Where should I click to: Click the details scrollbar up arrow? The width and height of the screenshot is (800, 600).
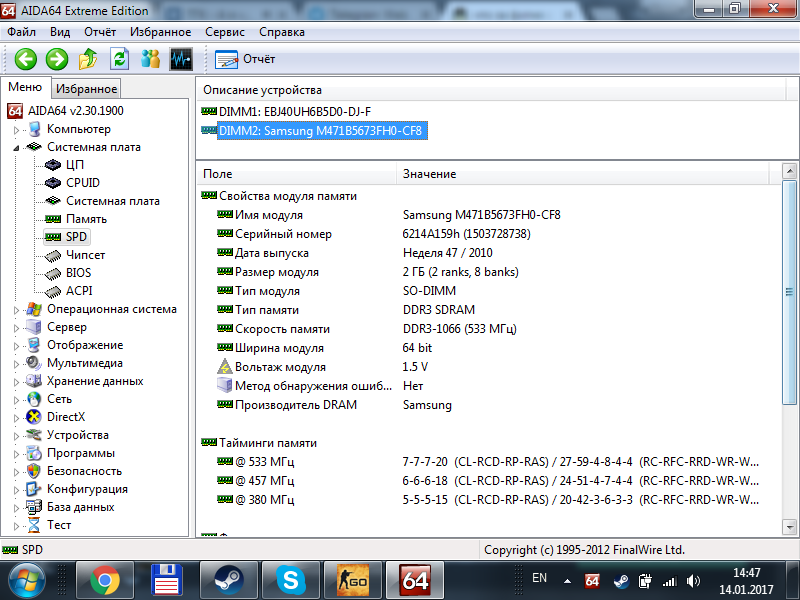[789, 171]
